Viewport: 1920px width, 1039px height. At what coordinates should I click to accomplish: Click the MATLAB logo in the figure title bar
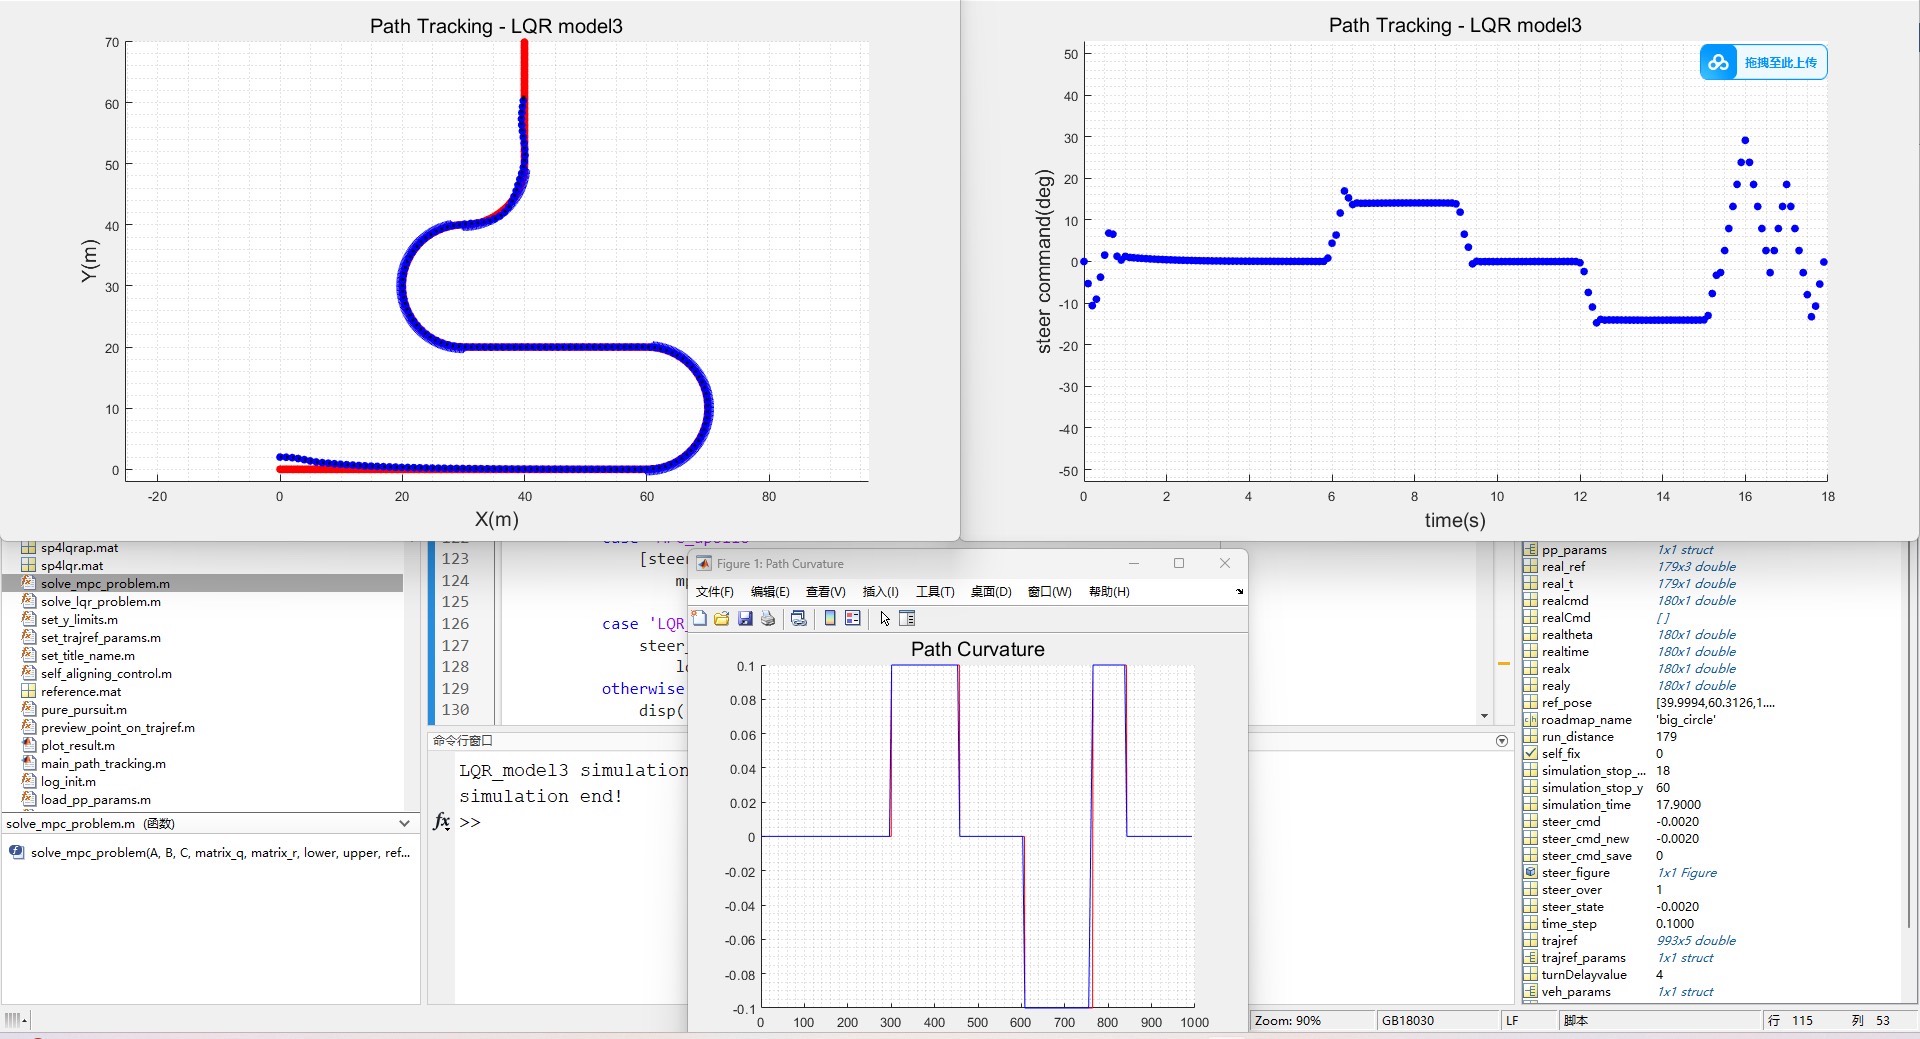point(704,564)
